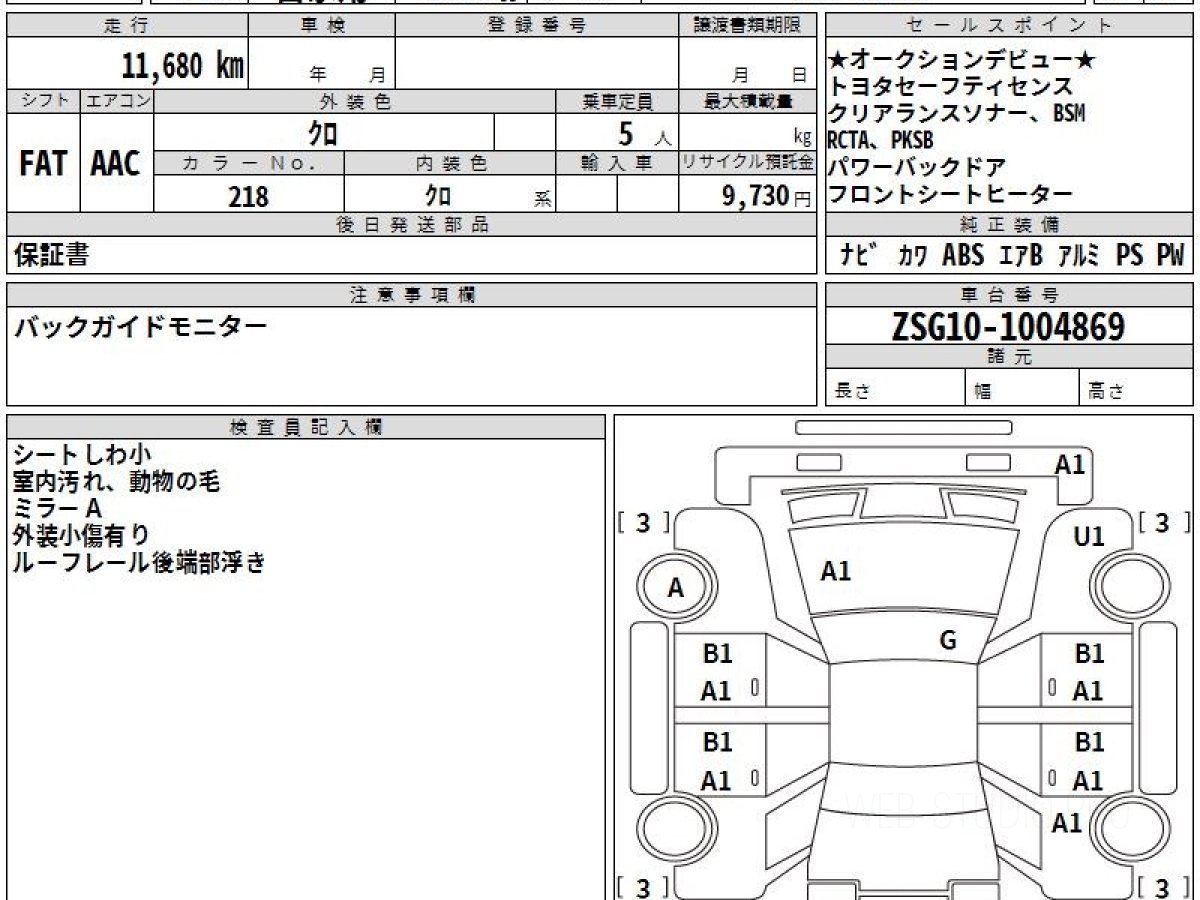Click the G mark on the windshield
The image size is (1200, 900).
[949, 641]
